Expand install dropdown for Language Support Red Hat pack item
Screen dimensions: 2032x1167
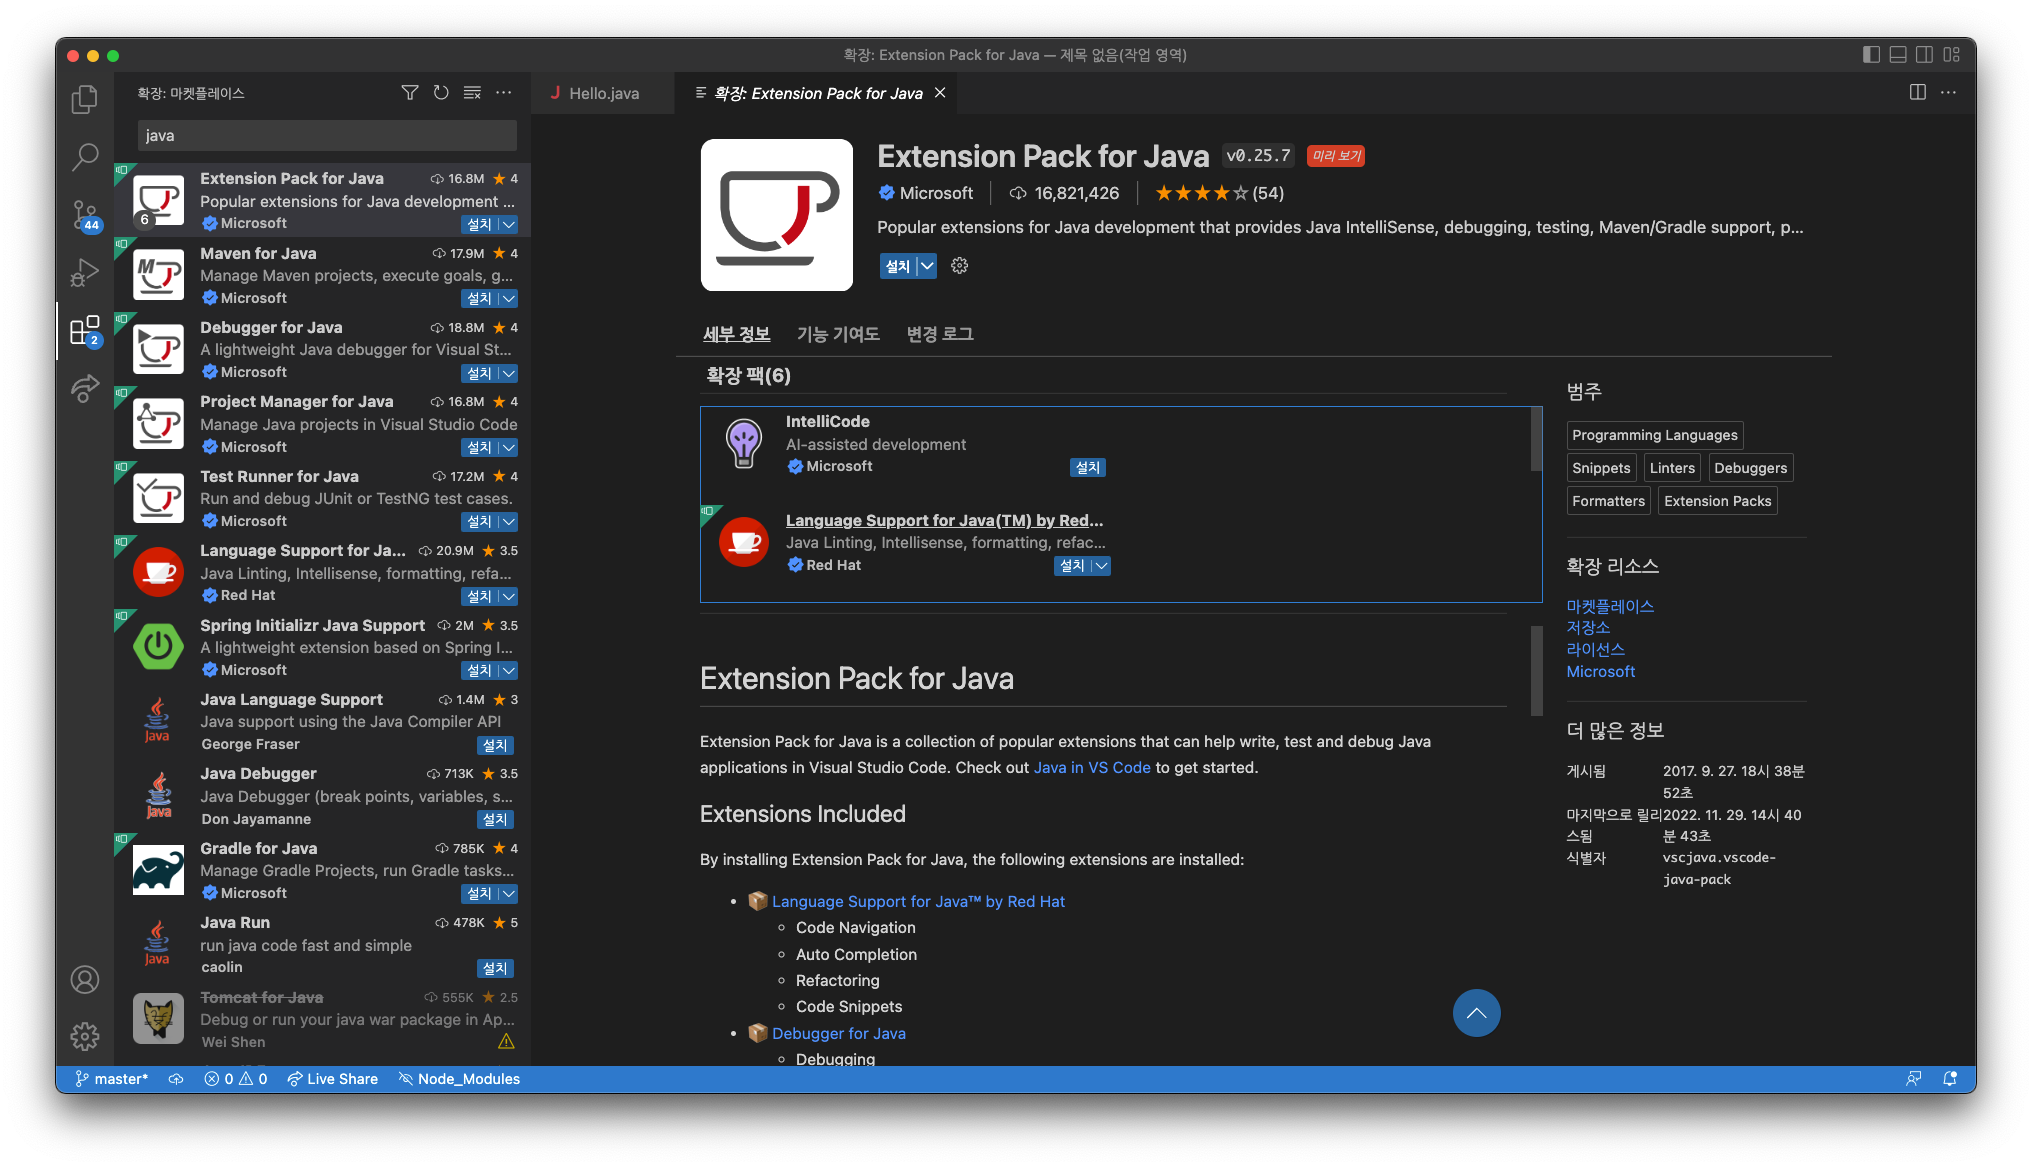point(1101,566)
